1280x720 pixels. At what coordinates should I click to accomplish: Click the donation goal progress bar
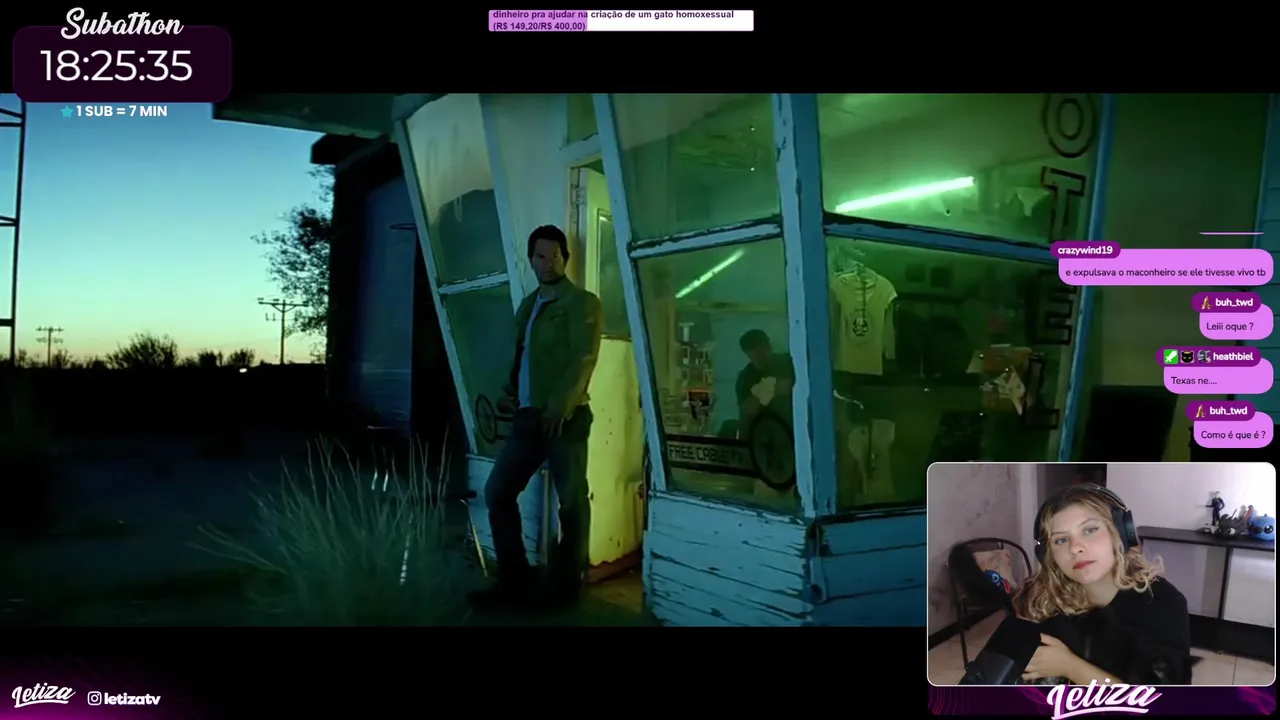[621, 20]
